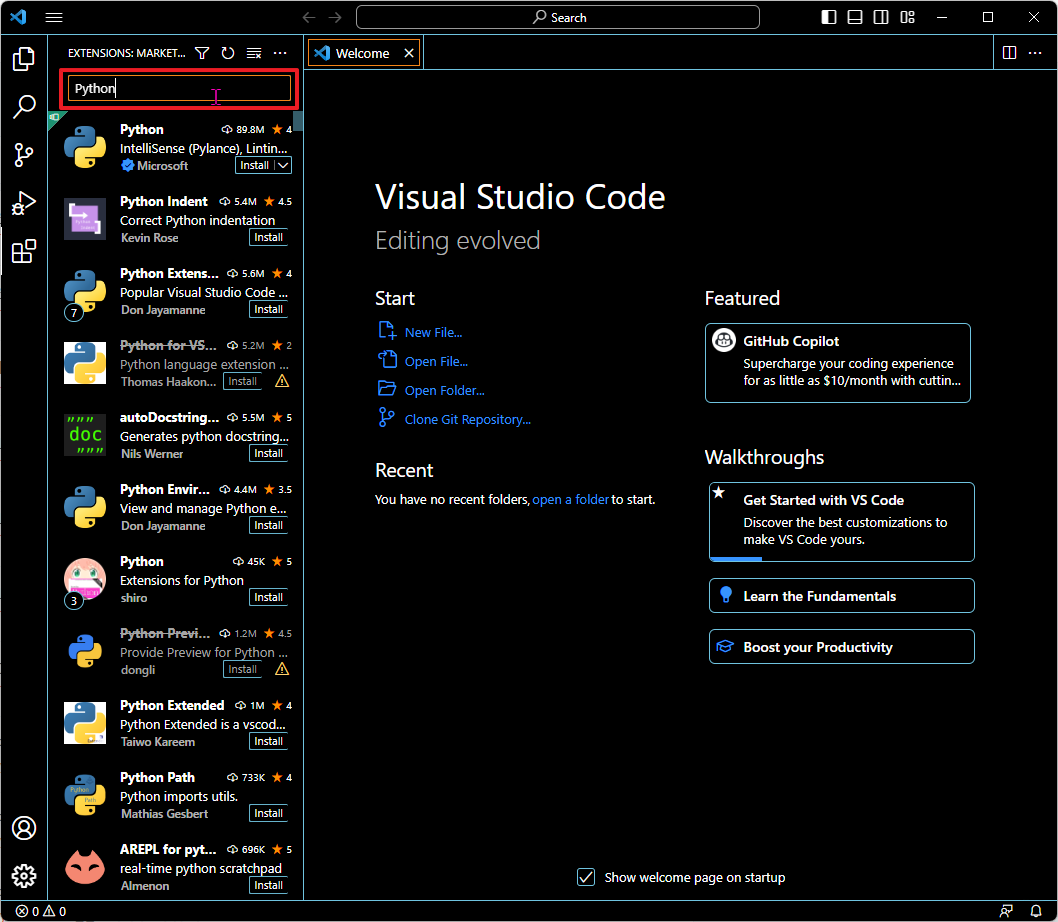Open Run and Debug view
Screen dimensions: 1058x922
click(x=24, y=203)
